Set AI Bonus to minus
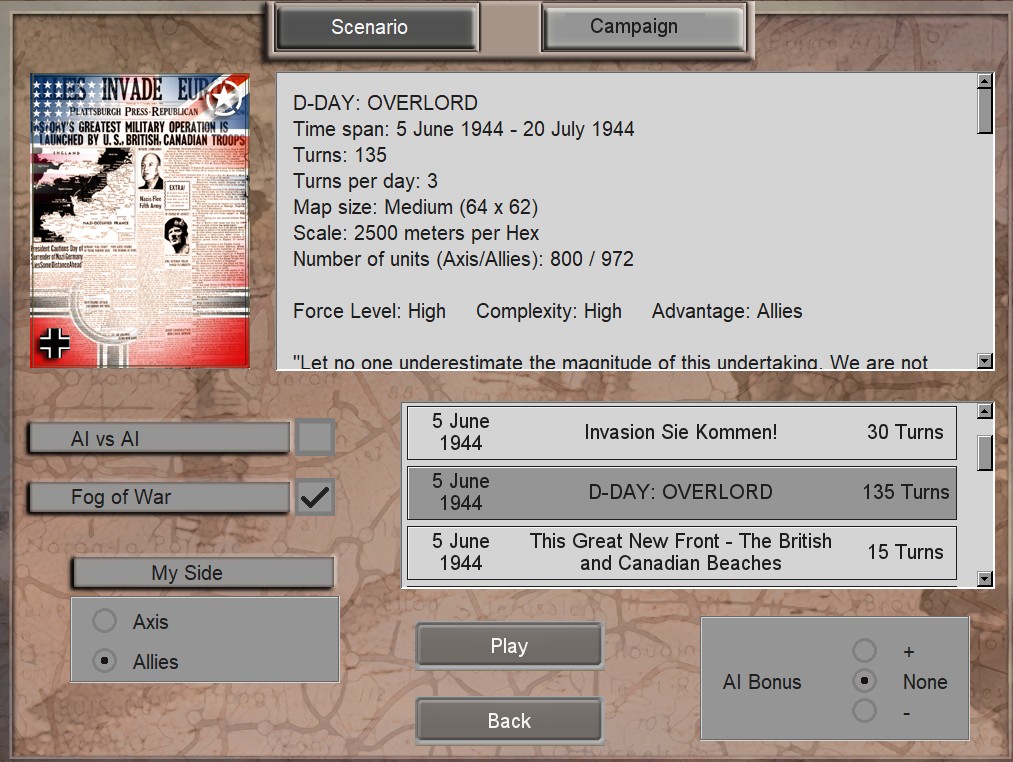The height and width of the screenshot is (762, 1013). pos(864,711)
